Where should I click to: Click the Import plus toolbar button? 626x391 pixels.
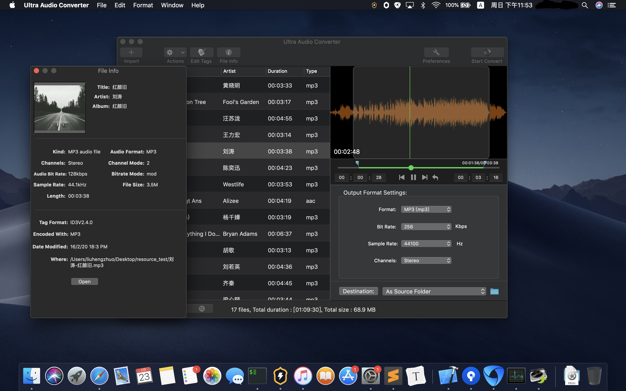pos(131,52)
